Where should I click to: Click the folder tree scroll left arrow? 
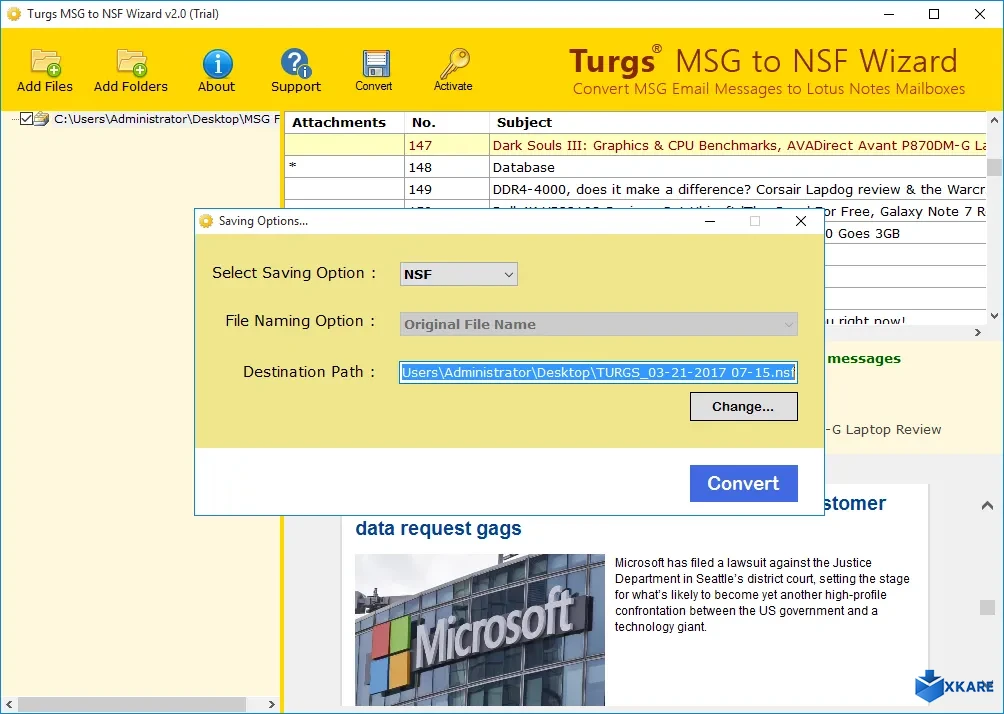click(9, 704)
